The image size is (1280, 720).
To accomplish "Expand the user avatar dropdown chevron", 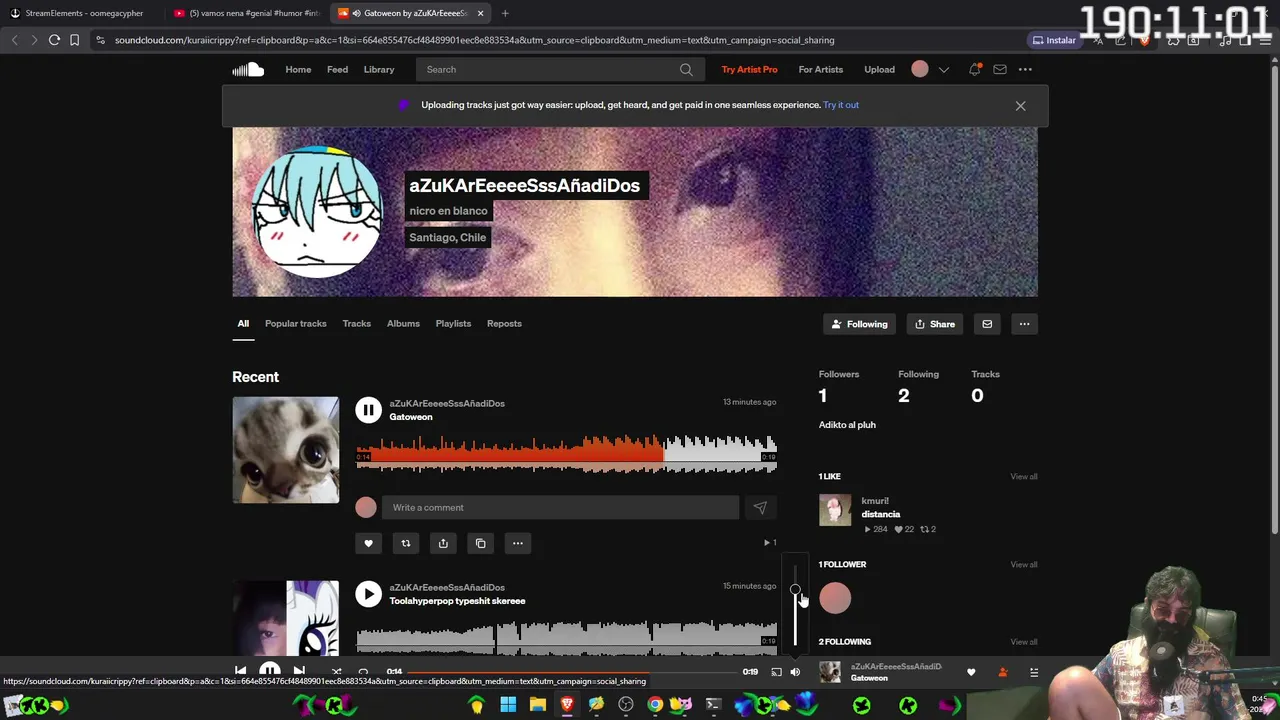I will (x=943, y=69).
